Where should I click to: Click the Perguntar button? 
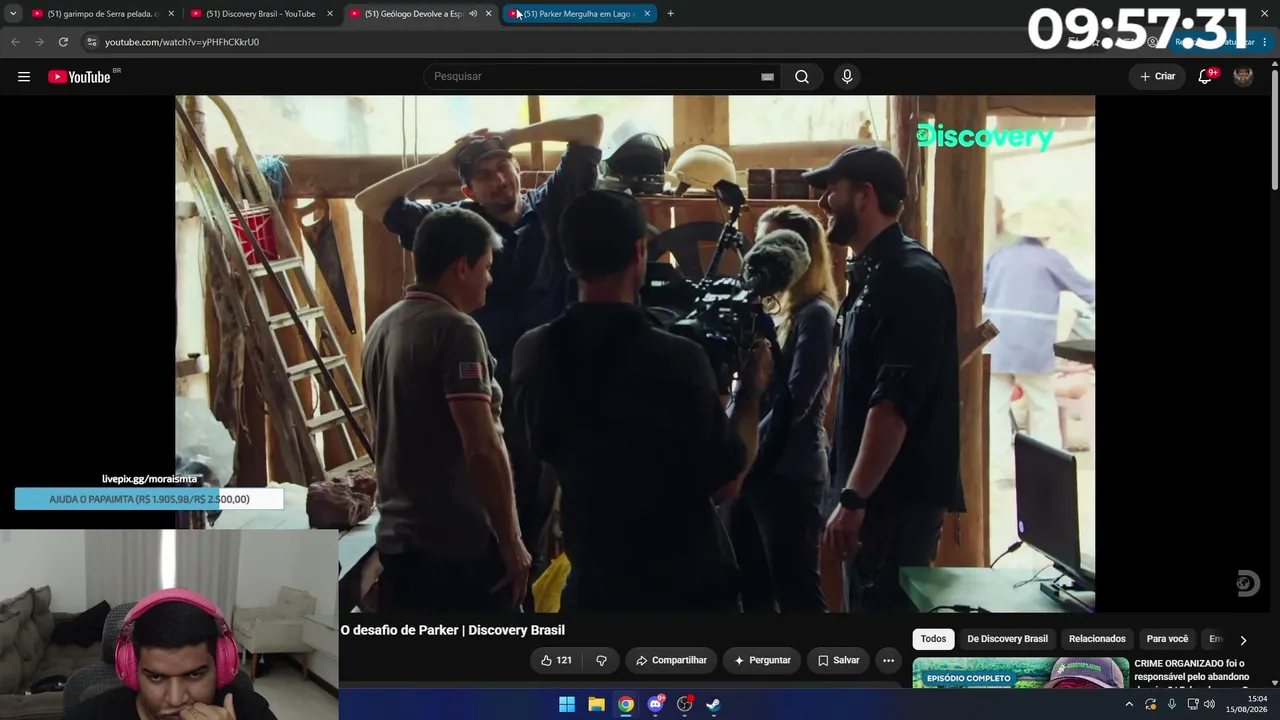click(x=762, y=660)
